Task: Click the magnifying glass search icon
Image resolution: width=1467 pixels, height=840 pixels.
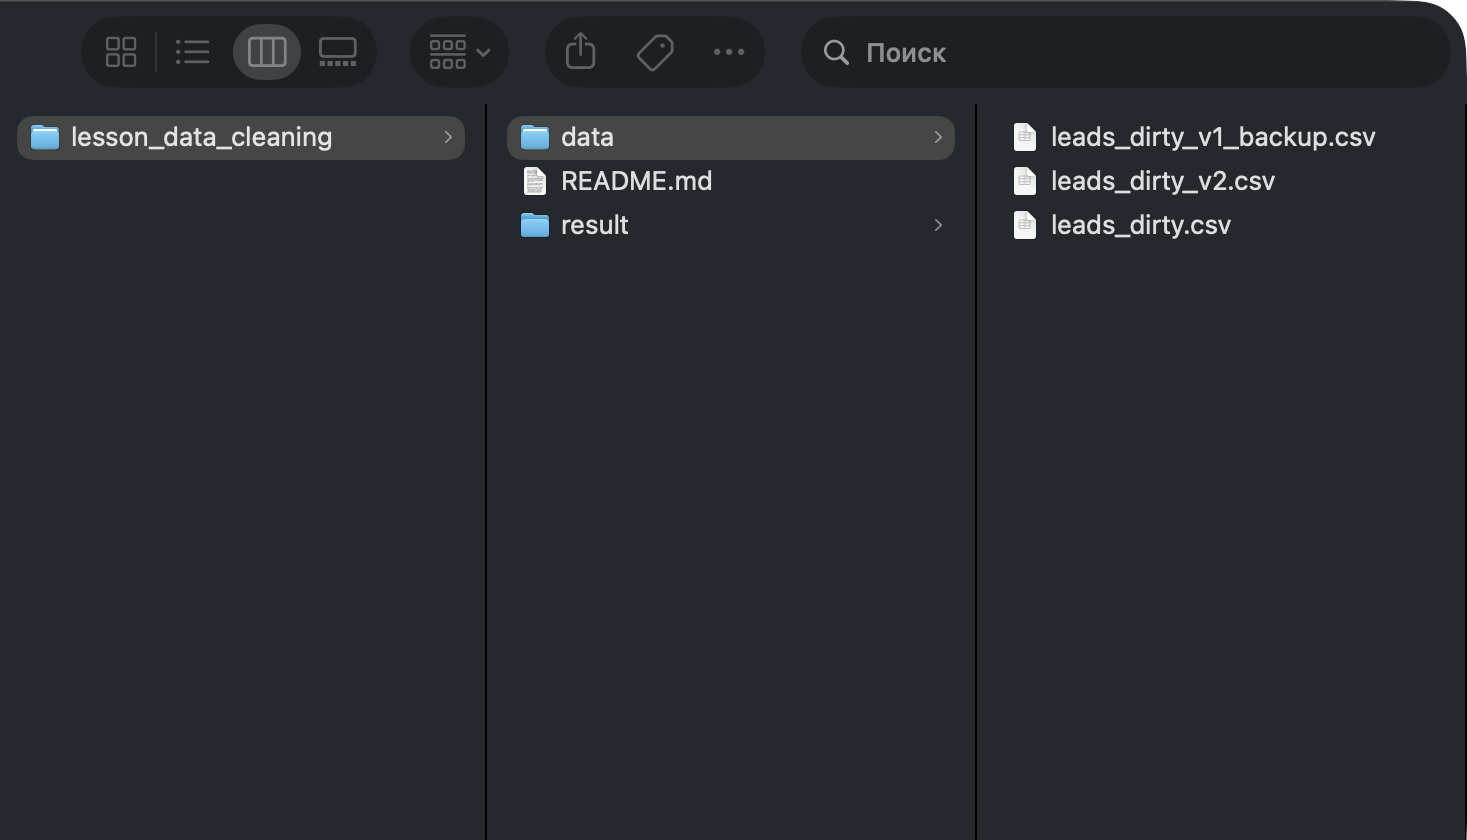Action: pos(836,52)
